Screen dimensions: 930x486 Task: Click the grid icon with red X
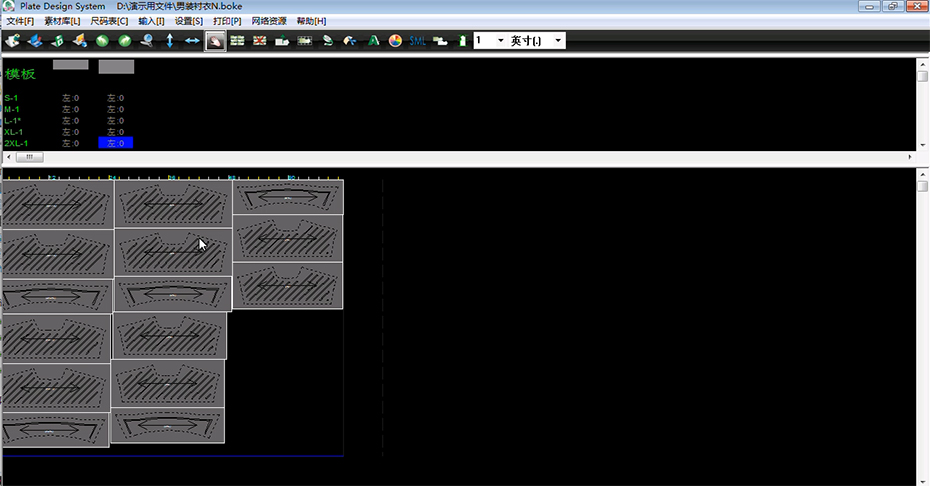click(260, 41)
